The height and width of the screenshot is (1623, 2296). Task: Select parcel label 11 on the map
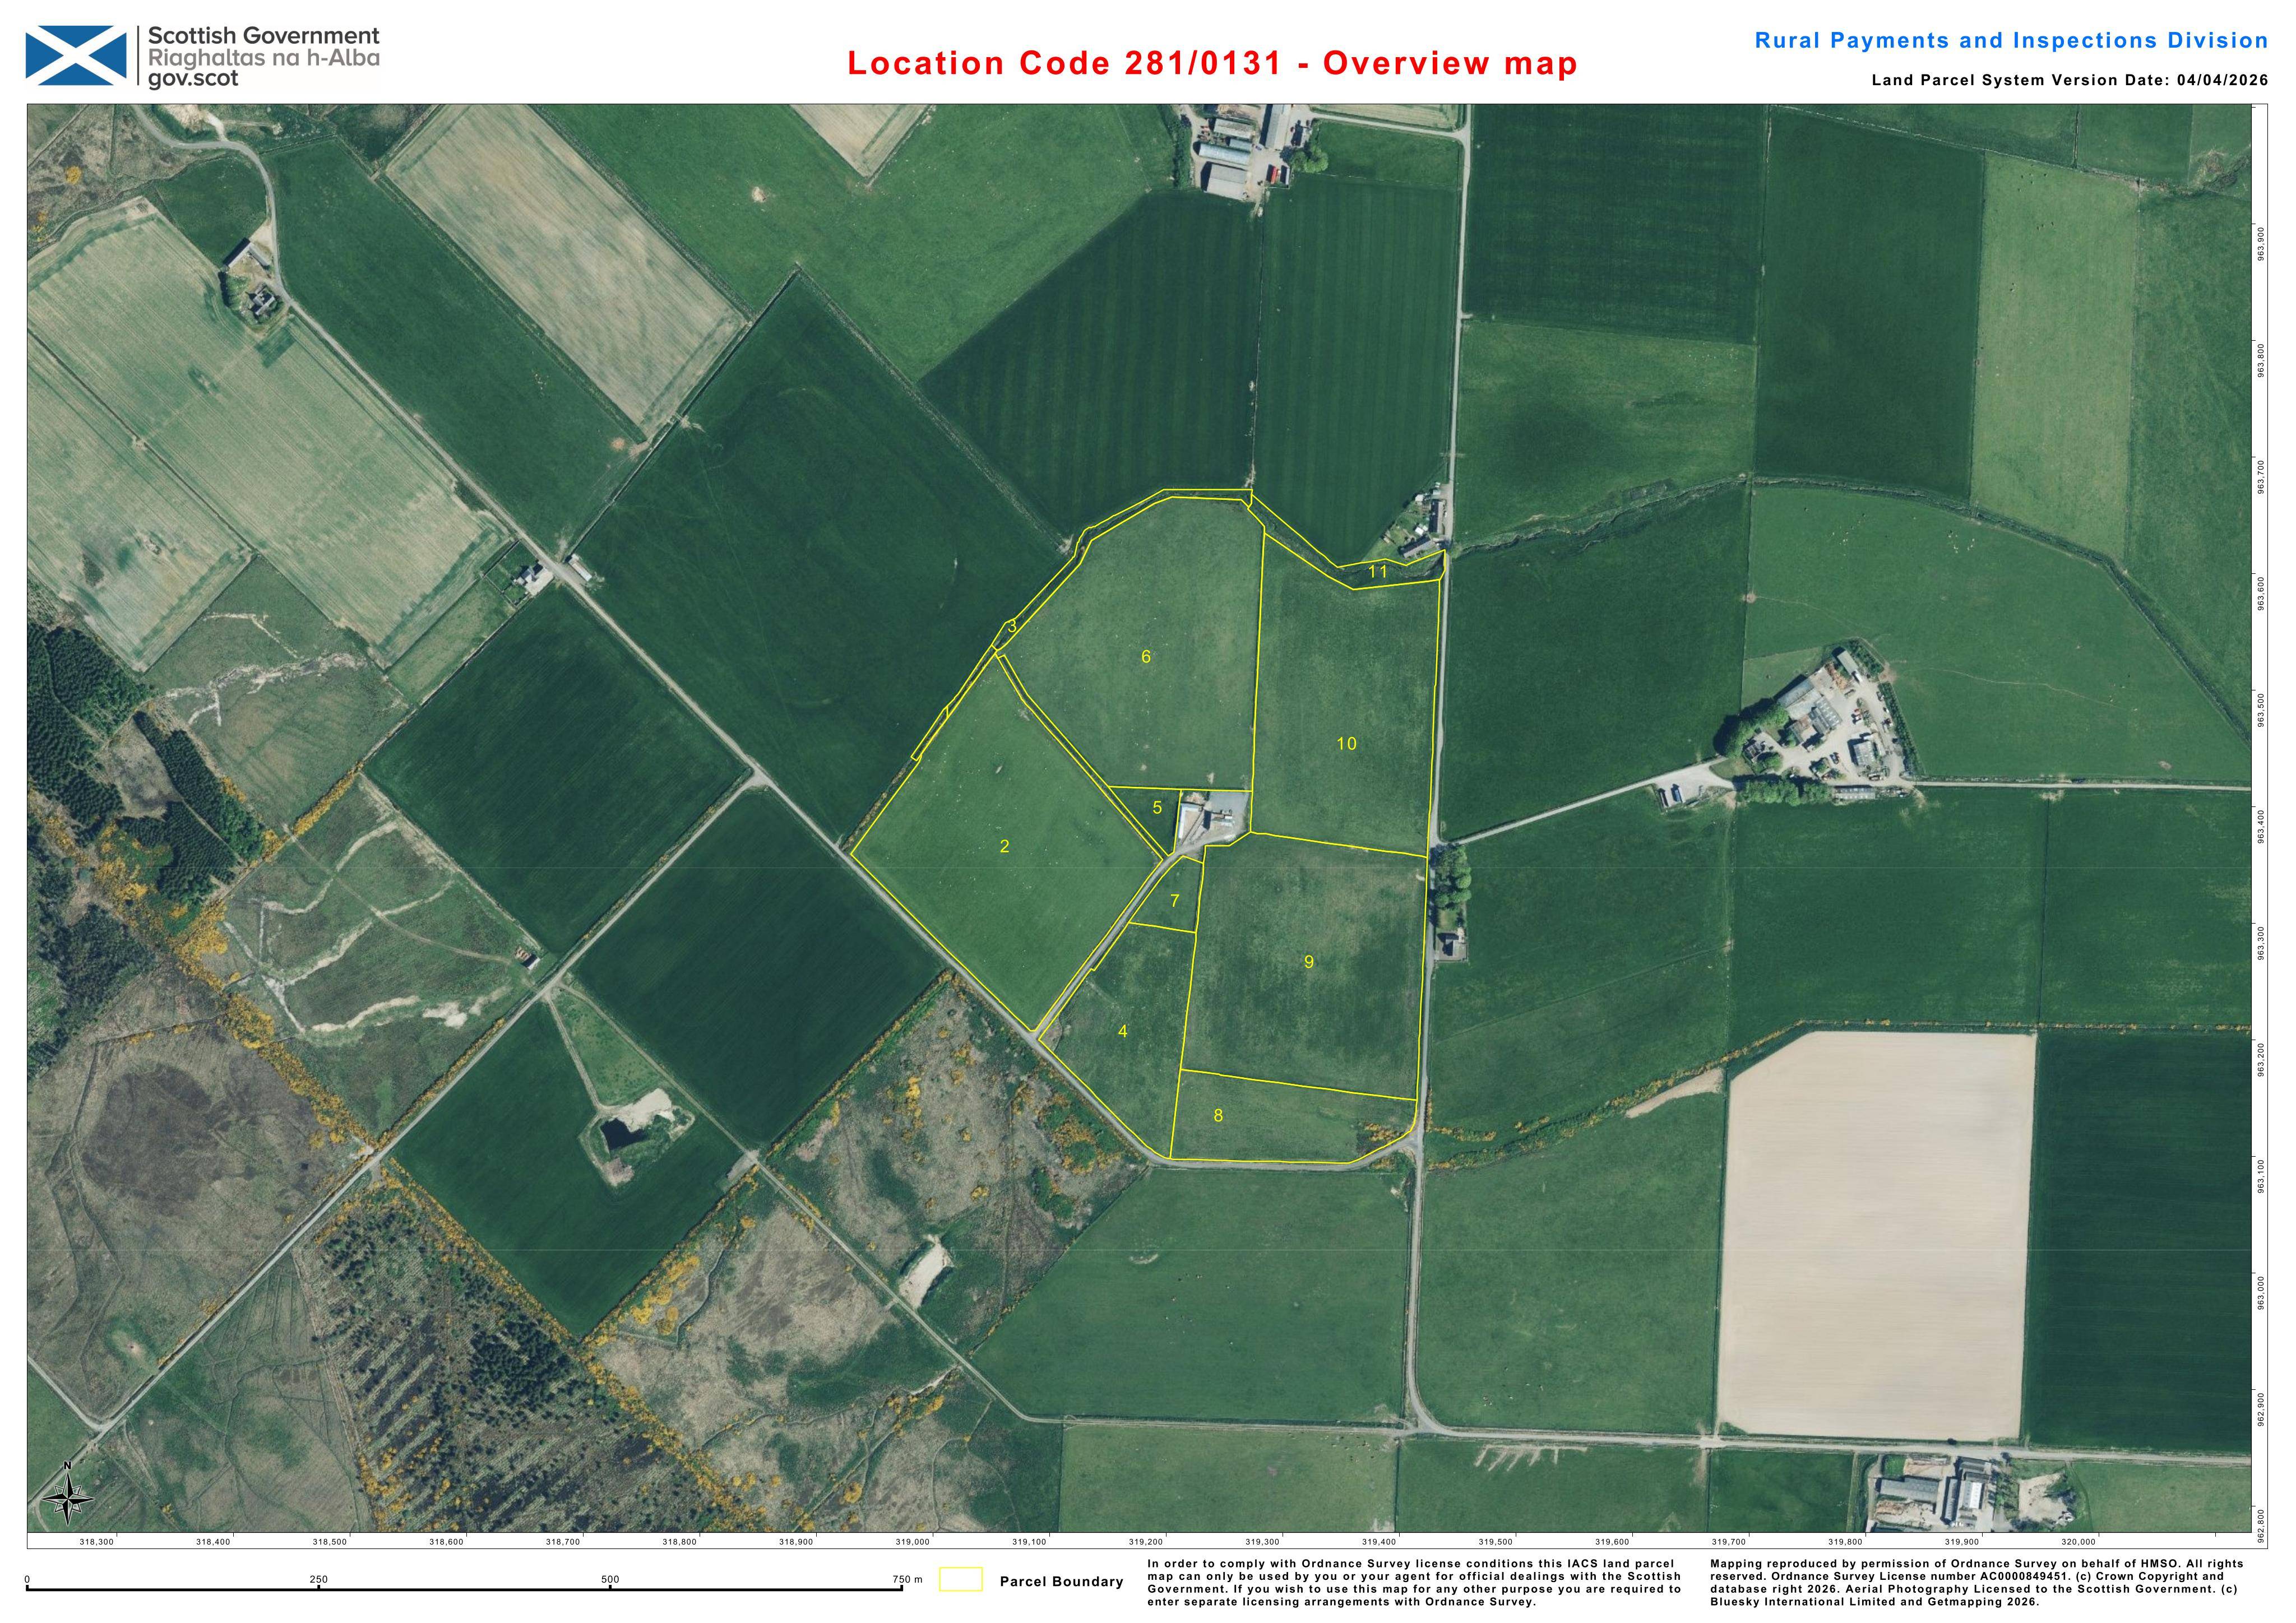point(1378,572)
